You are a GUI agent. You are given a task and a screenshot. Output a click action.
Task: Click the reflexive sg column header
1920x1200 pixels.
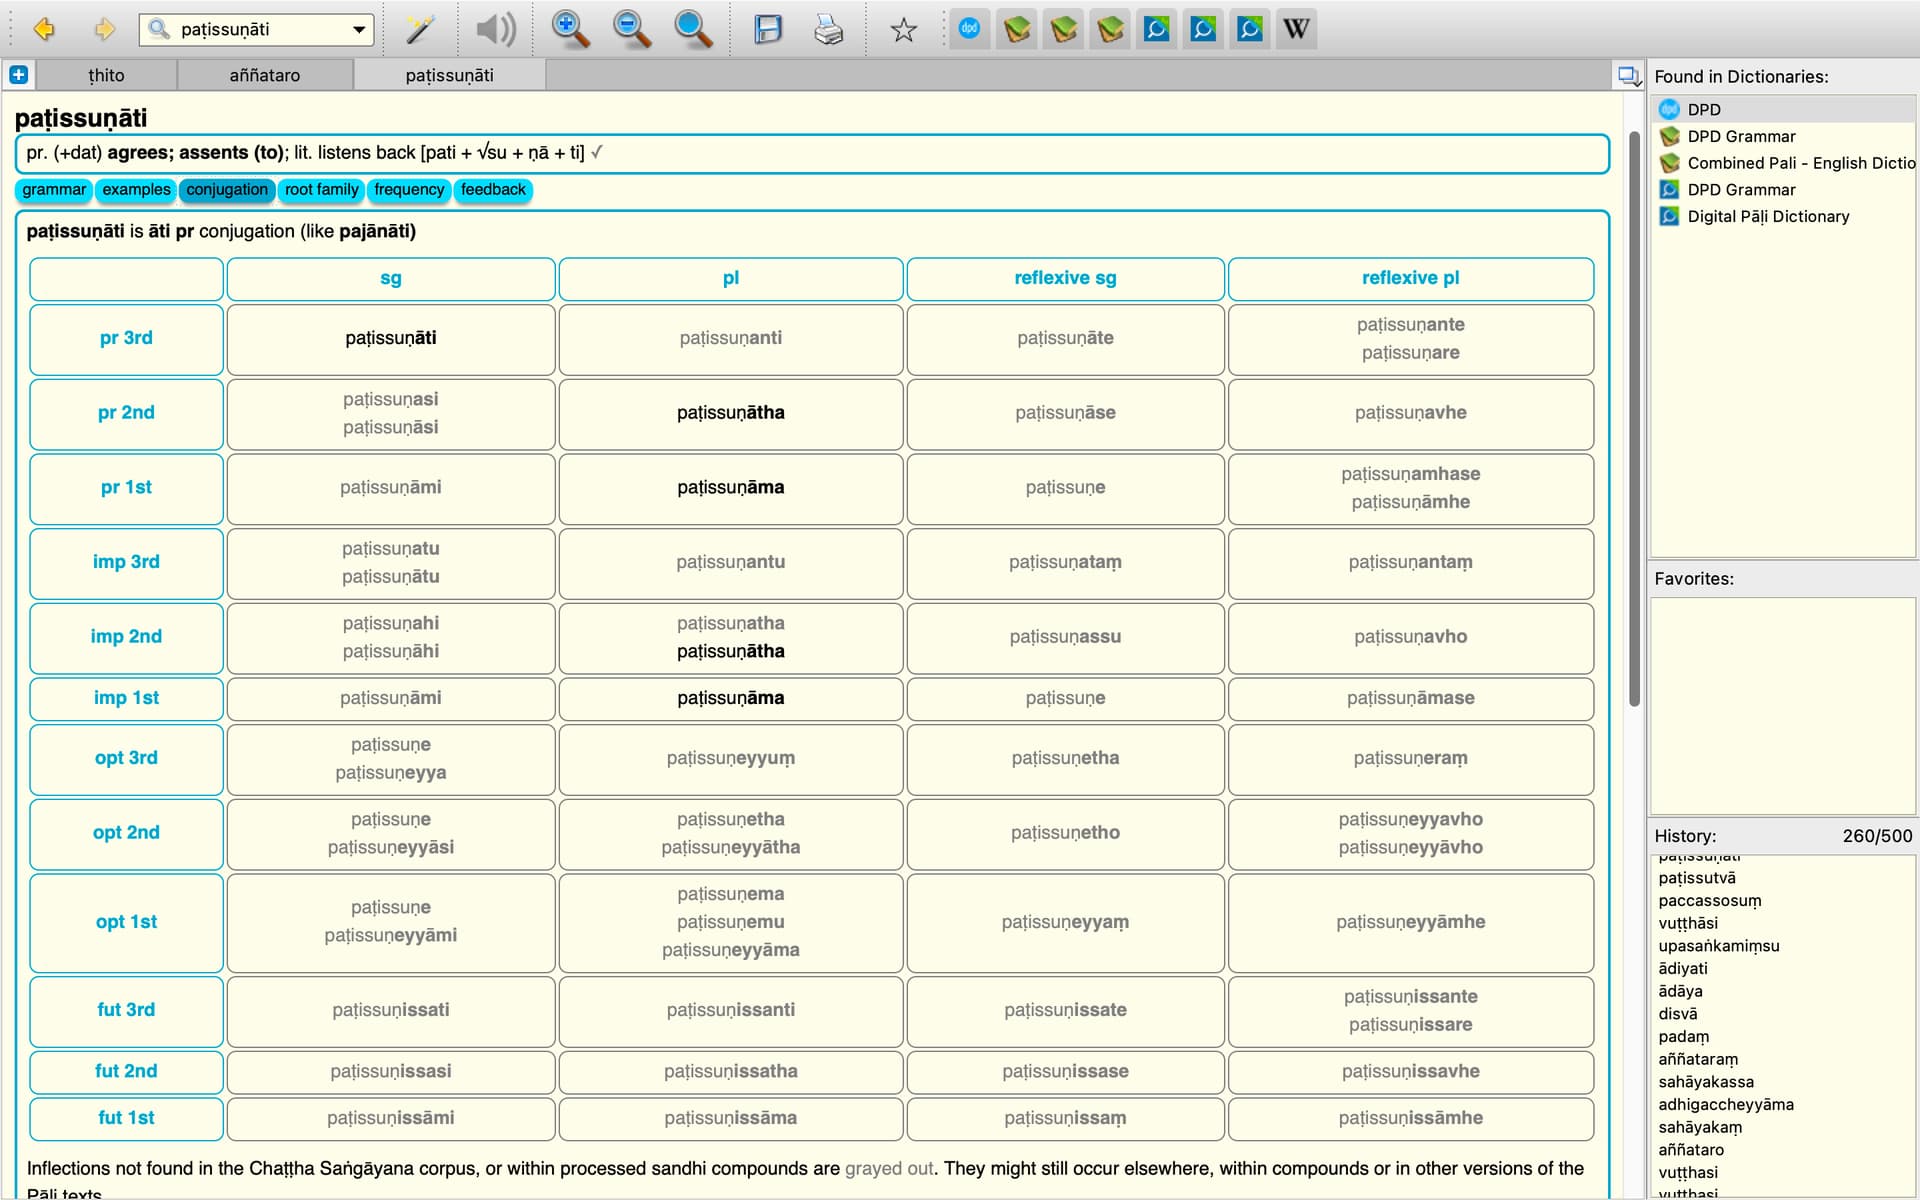tap(1065, 279)
